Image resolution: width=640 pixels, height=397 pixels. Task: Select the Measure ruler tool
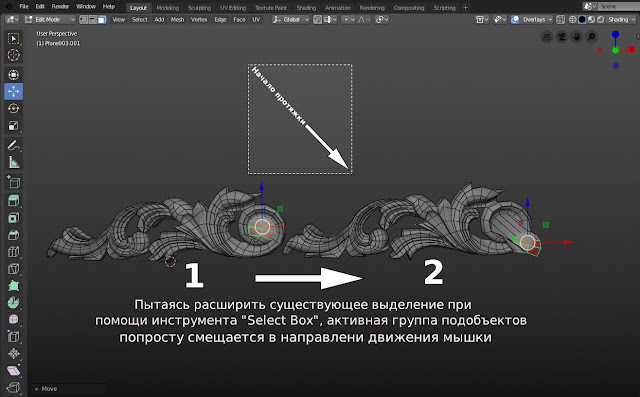[x=13, y=162]
